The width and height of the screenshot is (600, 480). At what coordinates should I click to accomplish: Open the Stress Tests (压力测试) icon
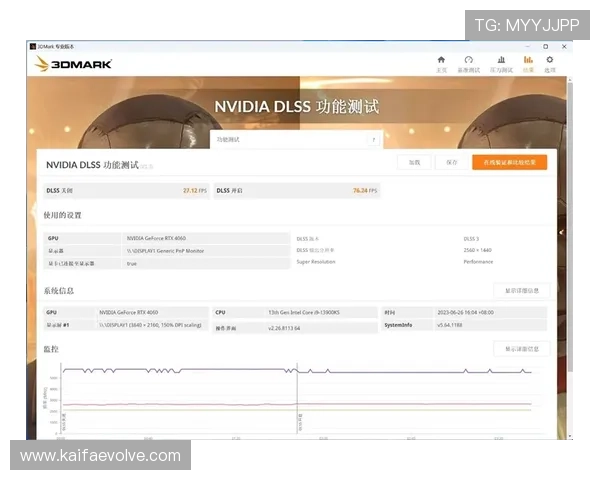501,60
